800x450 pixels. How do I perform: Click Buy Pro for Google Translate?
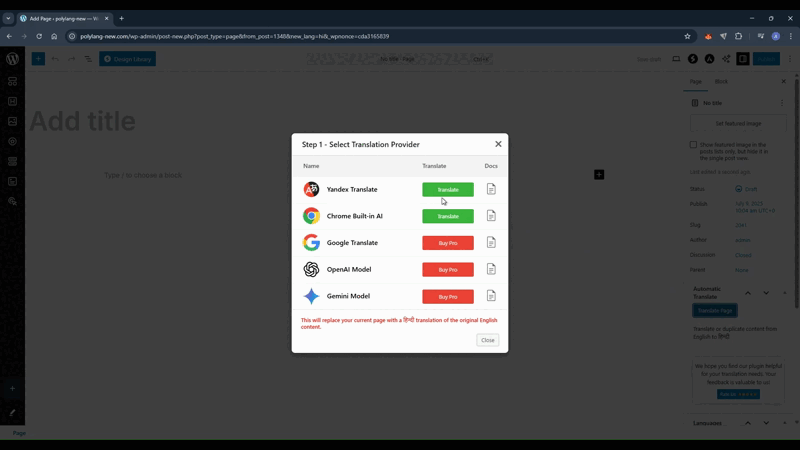pos(447,243)
